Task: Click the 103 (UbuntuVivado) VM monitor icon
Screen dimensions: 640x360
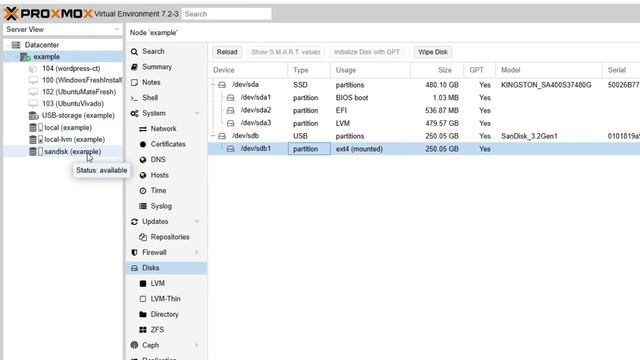Action: point(33,104)
